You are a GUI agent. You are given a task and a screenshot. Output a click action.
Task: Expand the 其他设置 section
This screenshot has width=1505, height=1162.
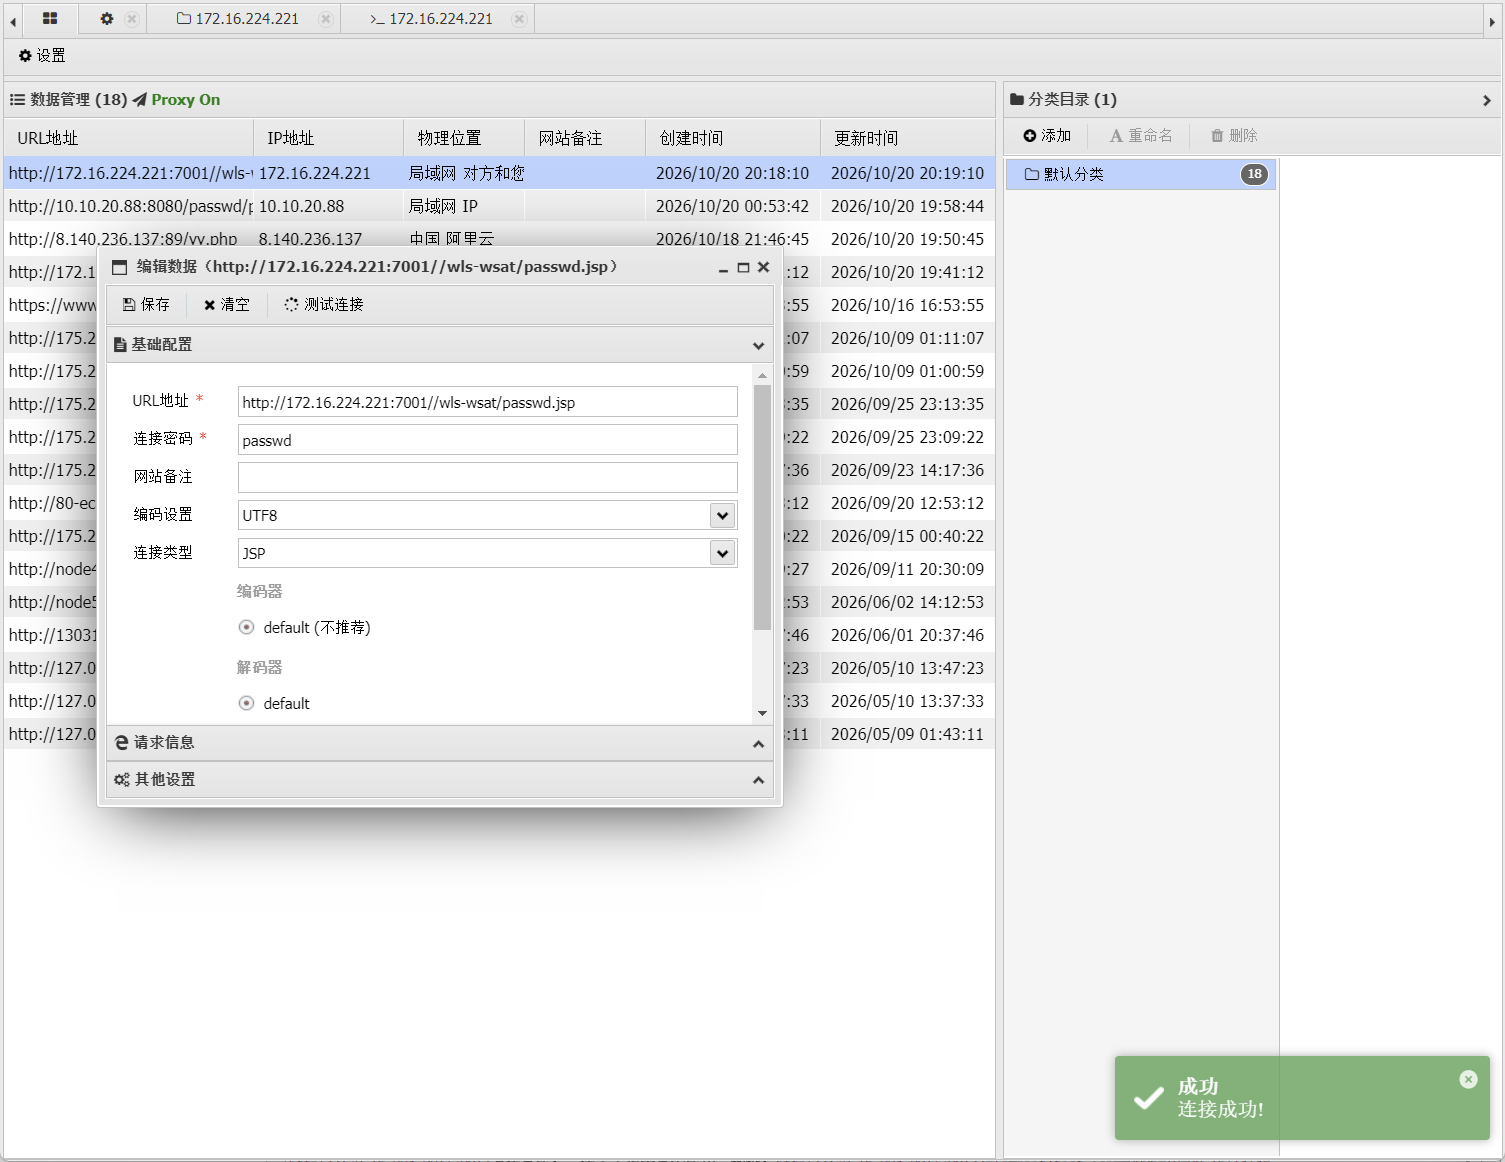click(758, 780)
